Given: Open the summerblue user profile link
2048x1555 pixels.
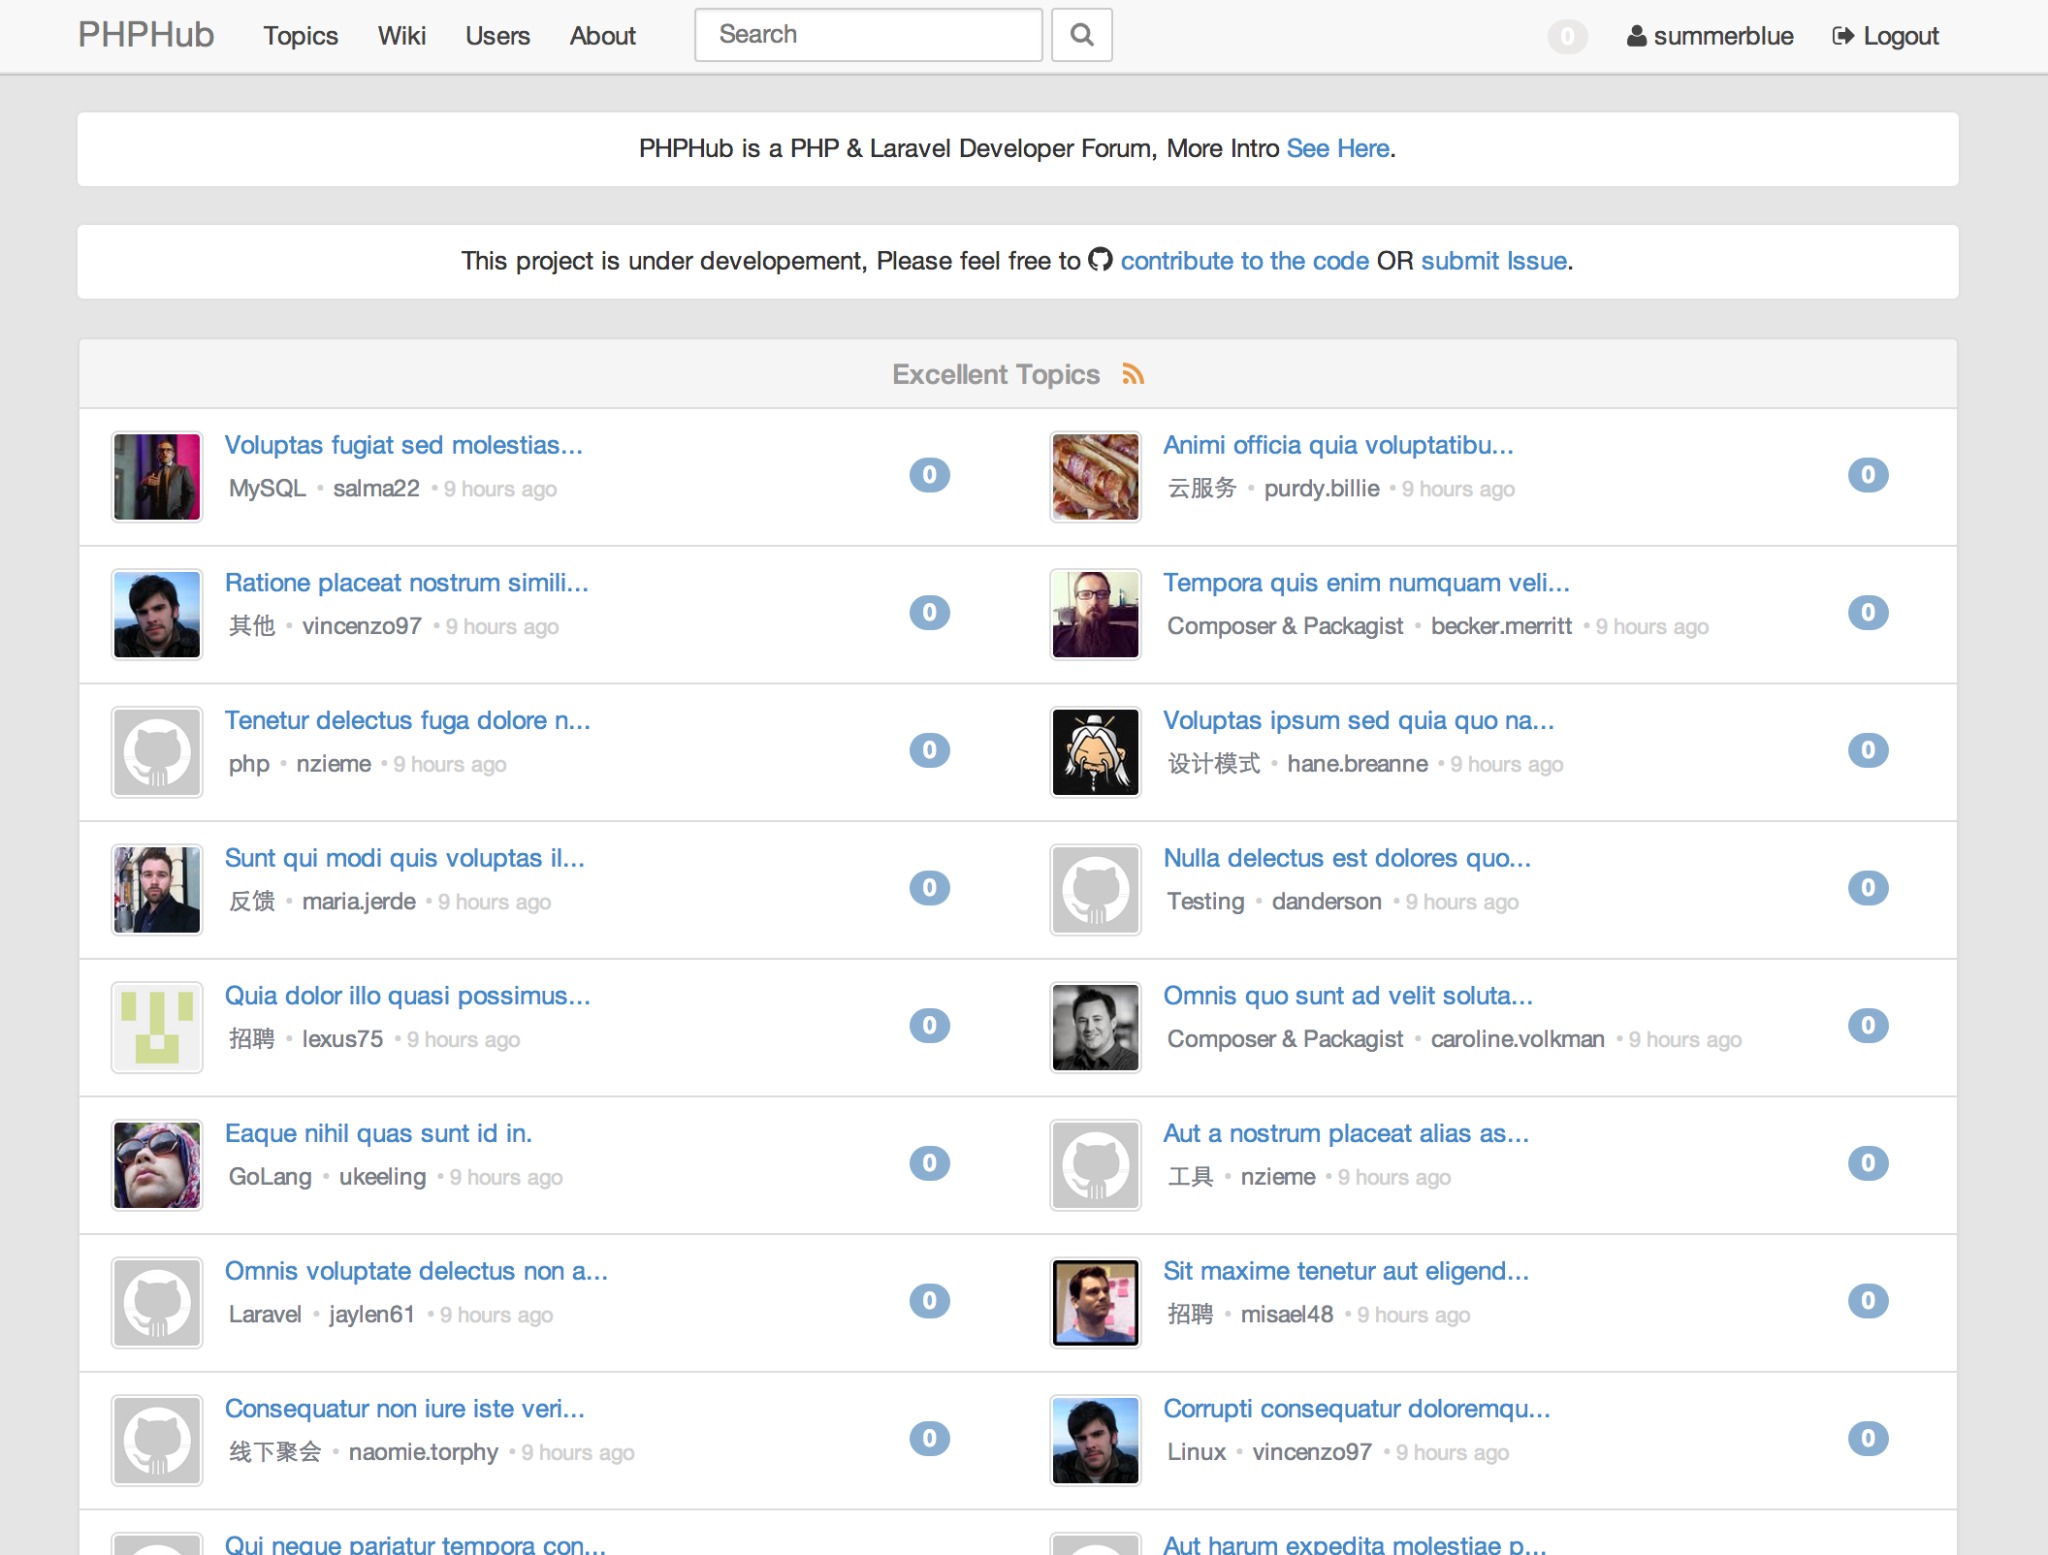Looking at the screenshot, I should pos(1710,36).
